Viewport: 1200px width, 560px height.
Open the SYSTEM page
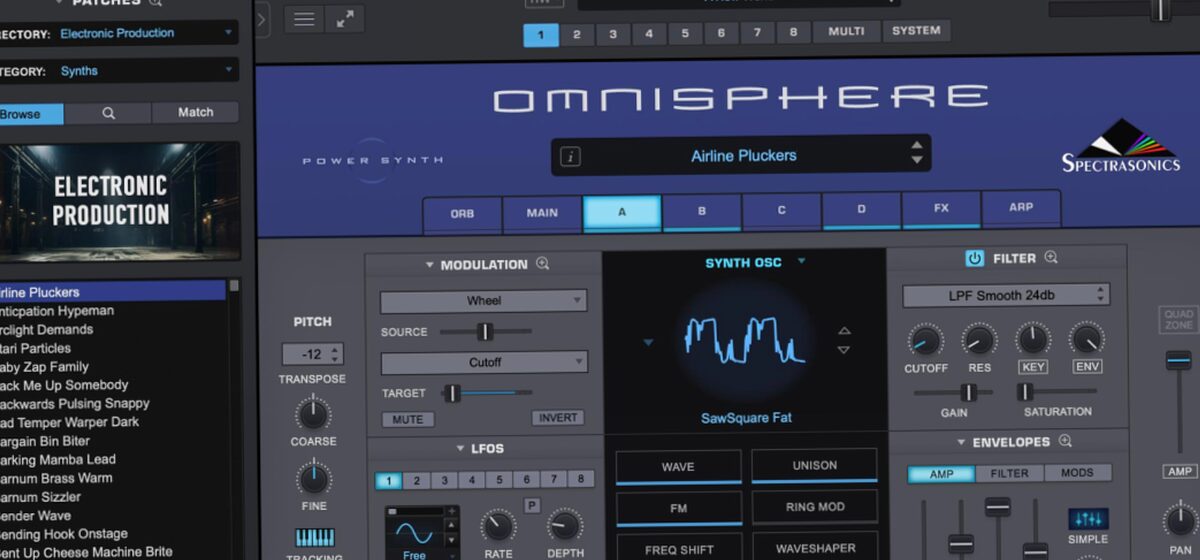coord(916,31)
